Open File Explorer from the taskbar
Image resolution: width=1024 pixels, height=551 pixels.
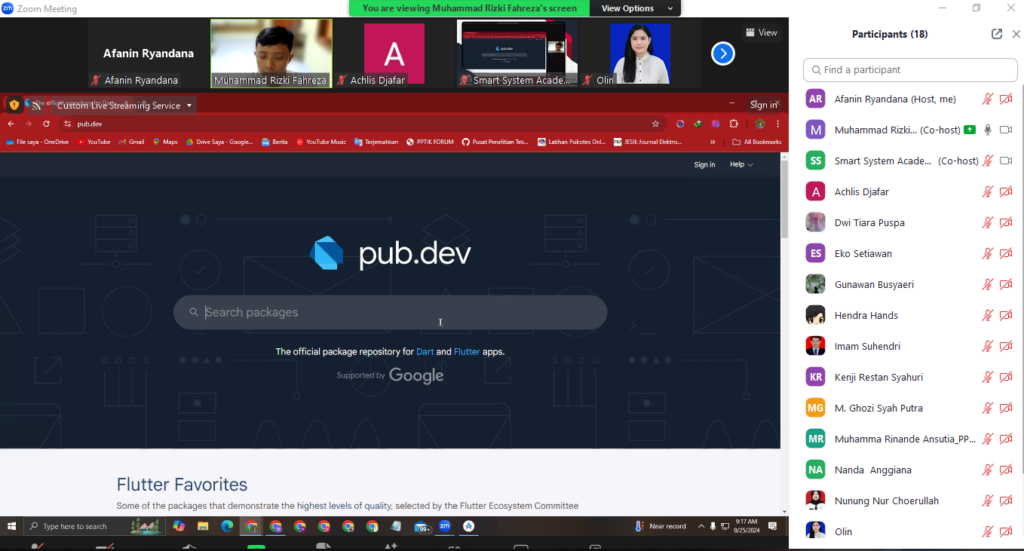coord(203,526)
